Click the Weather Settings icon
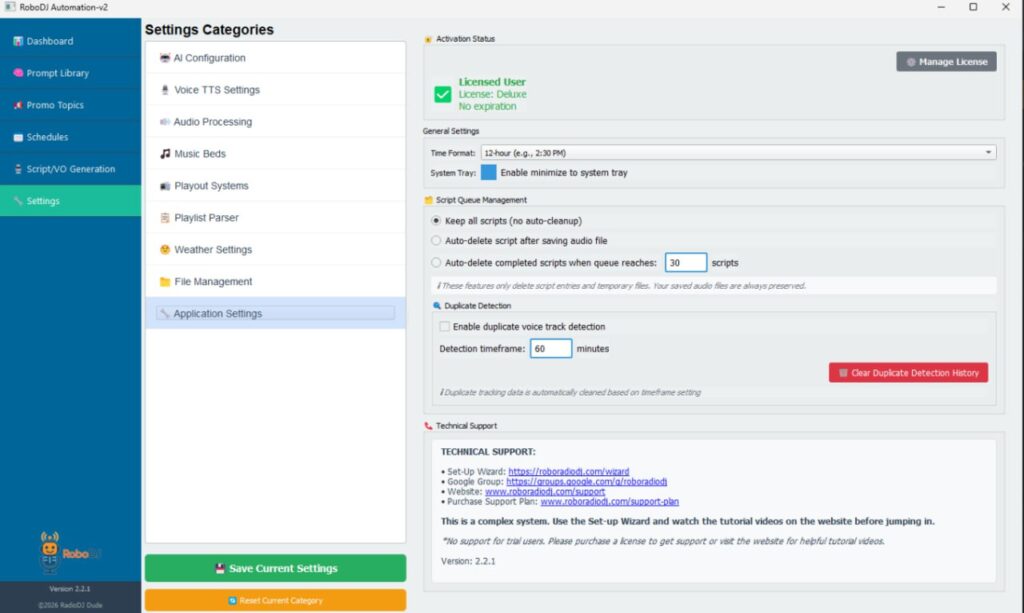1024x613 pixels. click(x=165, y=250)
